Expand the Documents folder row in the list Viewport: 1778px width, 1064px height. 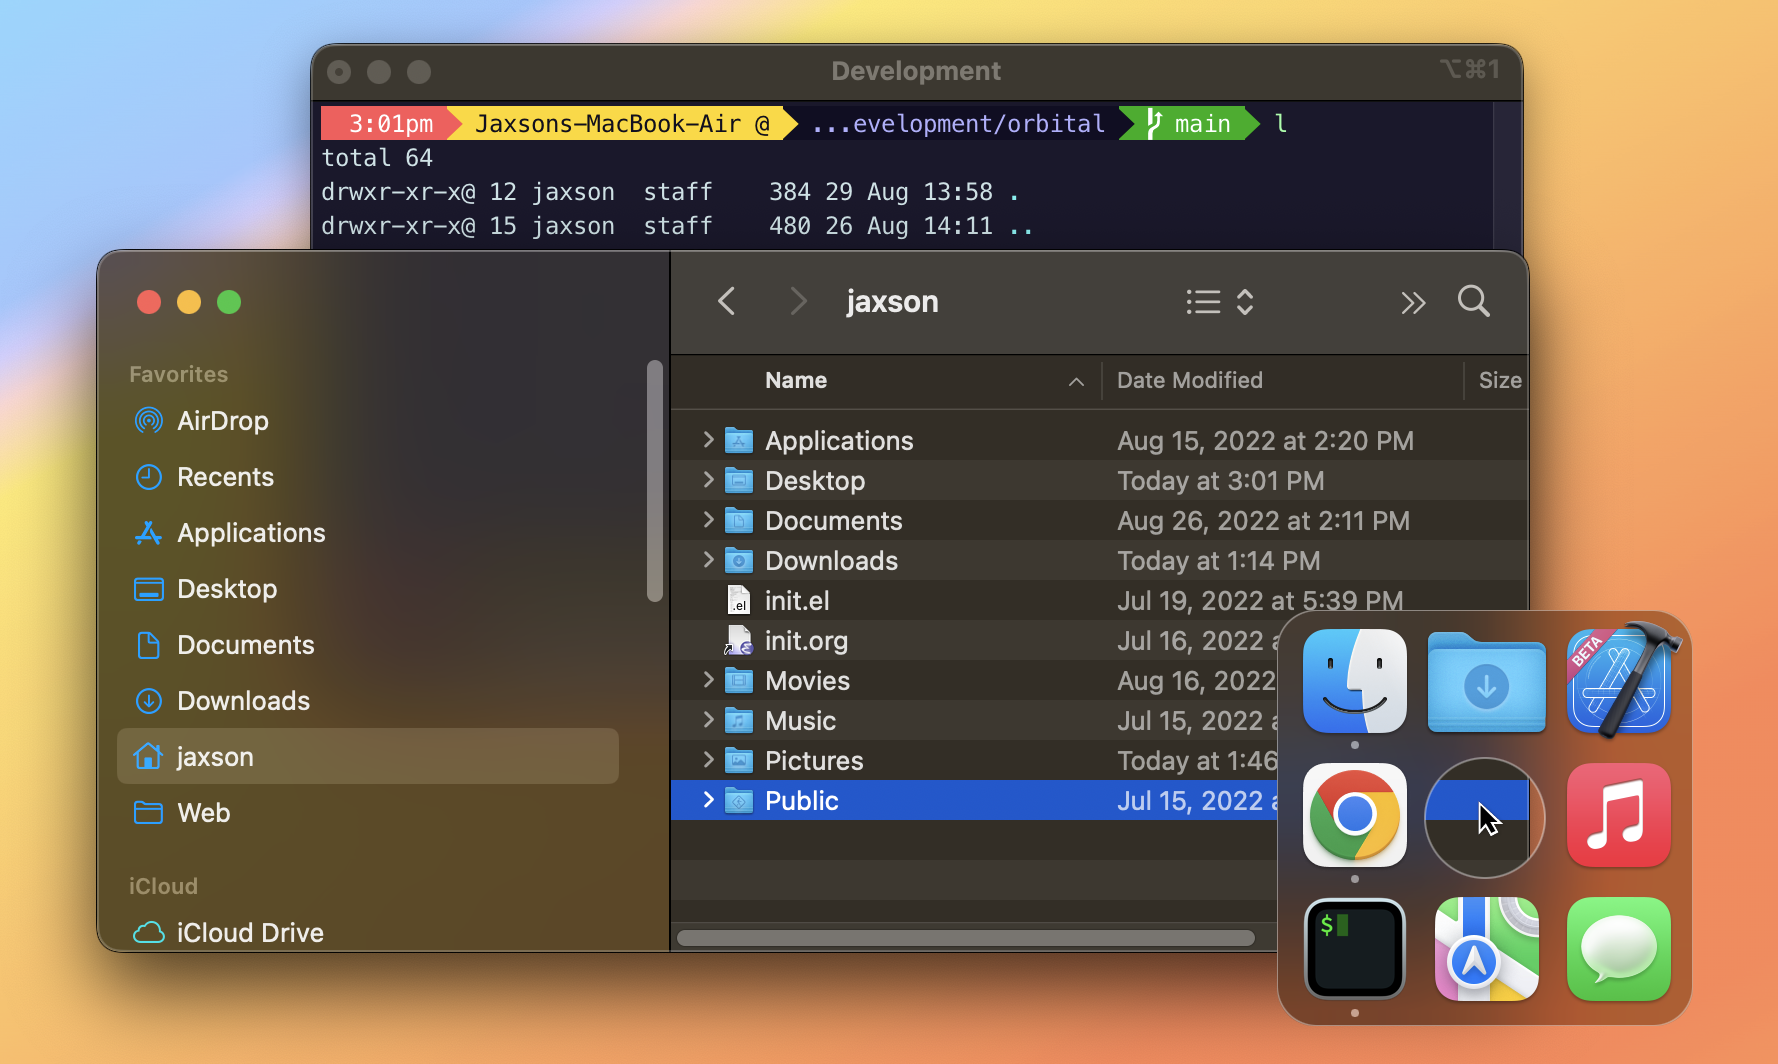pyautogui.click(x=708, y=520)
